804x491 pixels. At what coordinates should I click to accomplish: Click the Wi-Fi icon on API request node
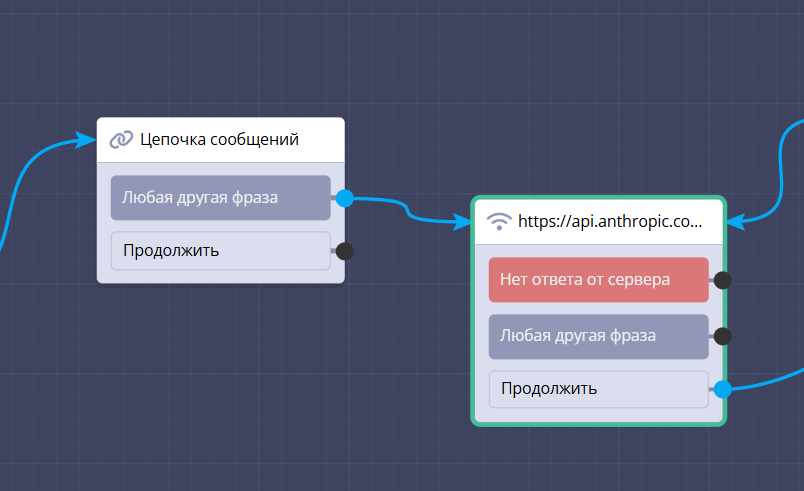tap(499, 222)
